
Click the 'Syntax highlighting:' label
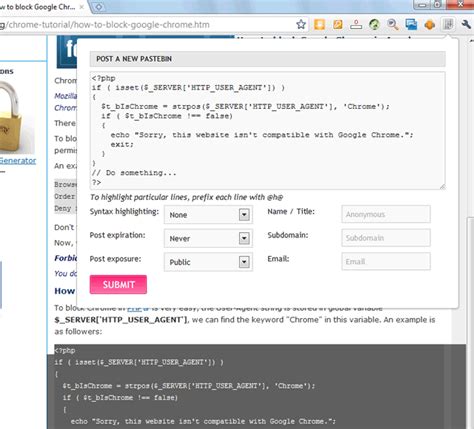point(124,212)
